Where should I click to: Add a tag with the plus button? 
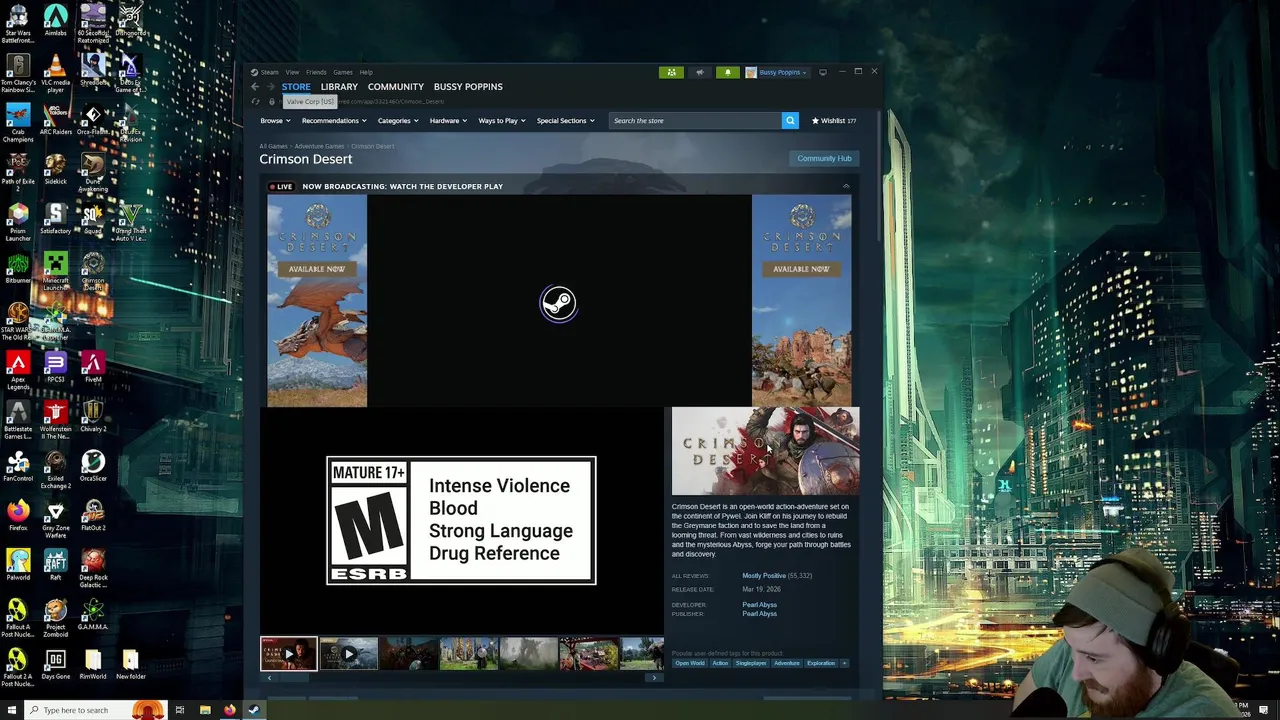(x=844, y=663)
